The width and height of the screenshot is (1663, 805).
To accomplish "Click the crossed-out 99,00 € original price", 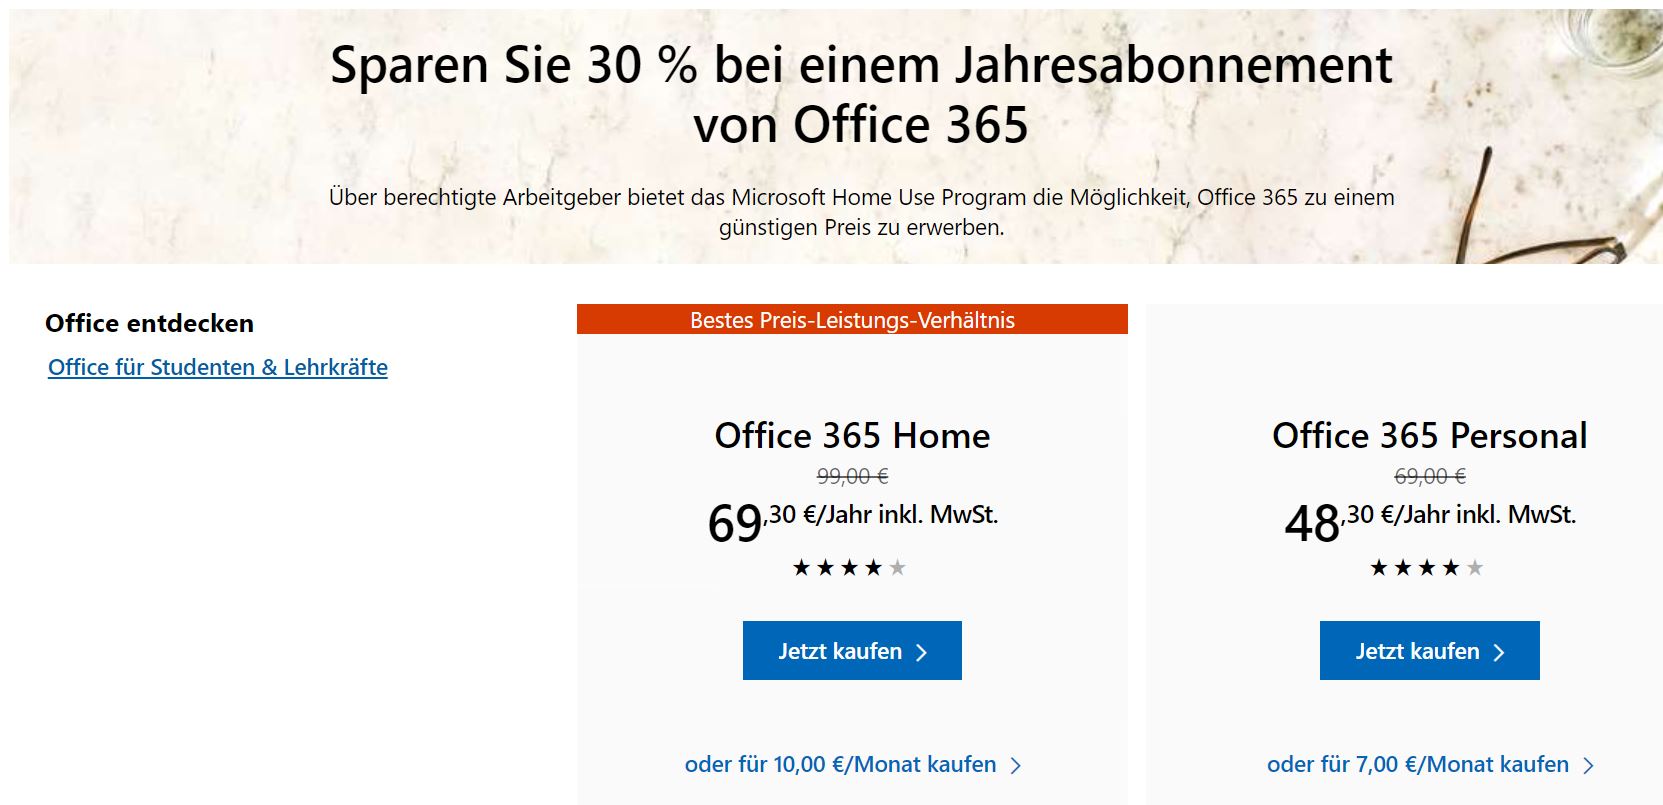I will 852,476.
